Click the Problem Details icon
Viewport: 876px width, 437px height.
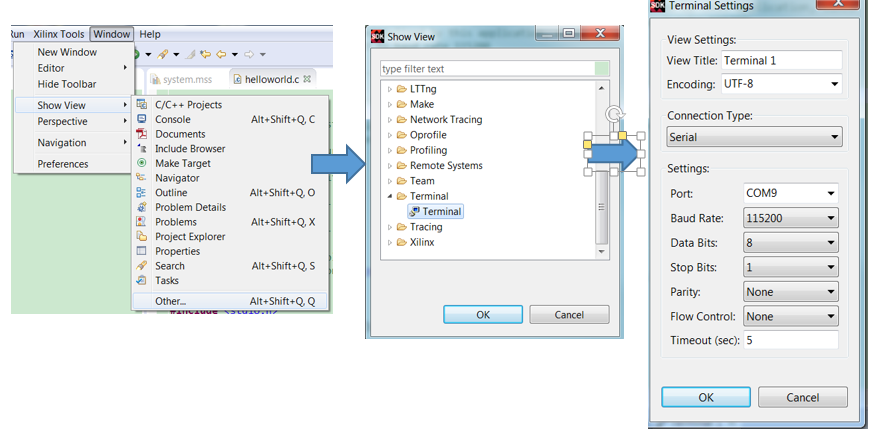tap(142, 207)
